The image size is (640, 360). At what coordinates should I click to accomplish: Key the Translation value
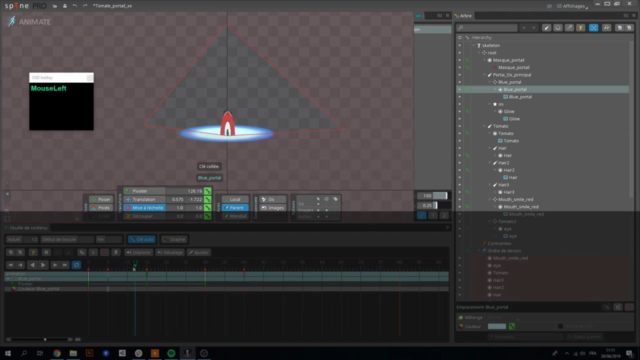[208, 199]
